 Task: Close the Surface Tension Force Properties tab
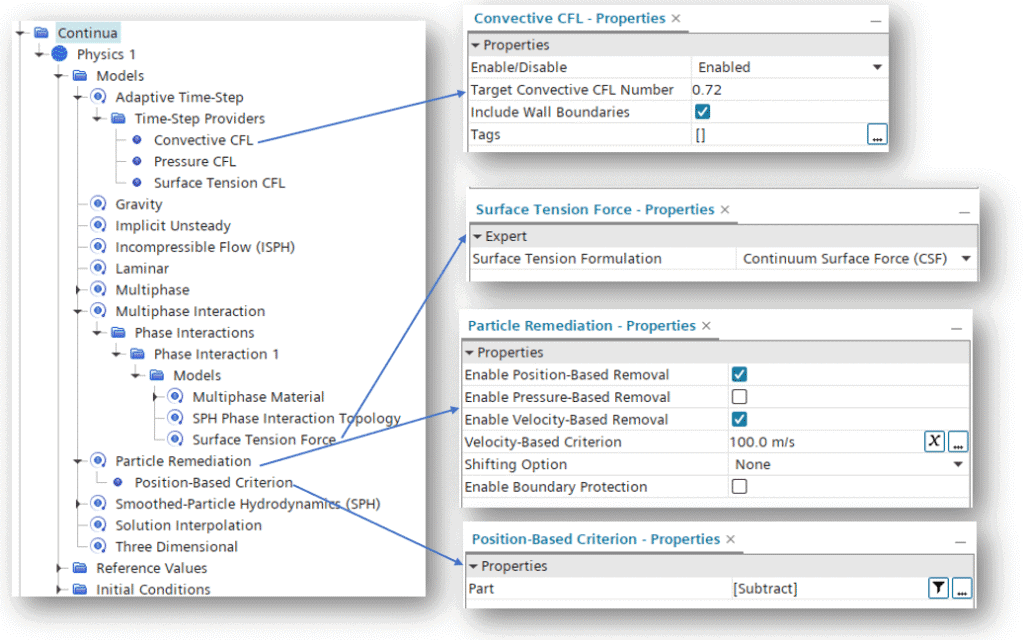pyautogui.click(x=726, y=210)
